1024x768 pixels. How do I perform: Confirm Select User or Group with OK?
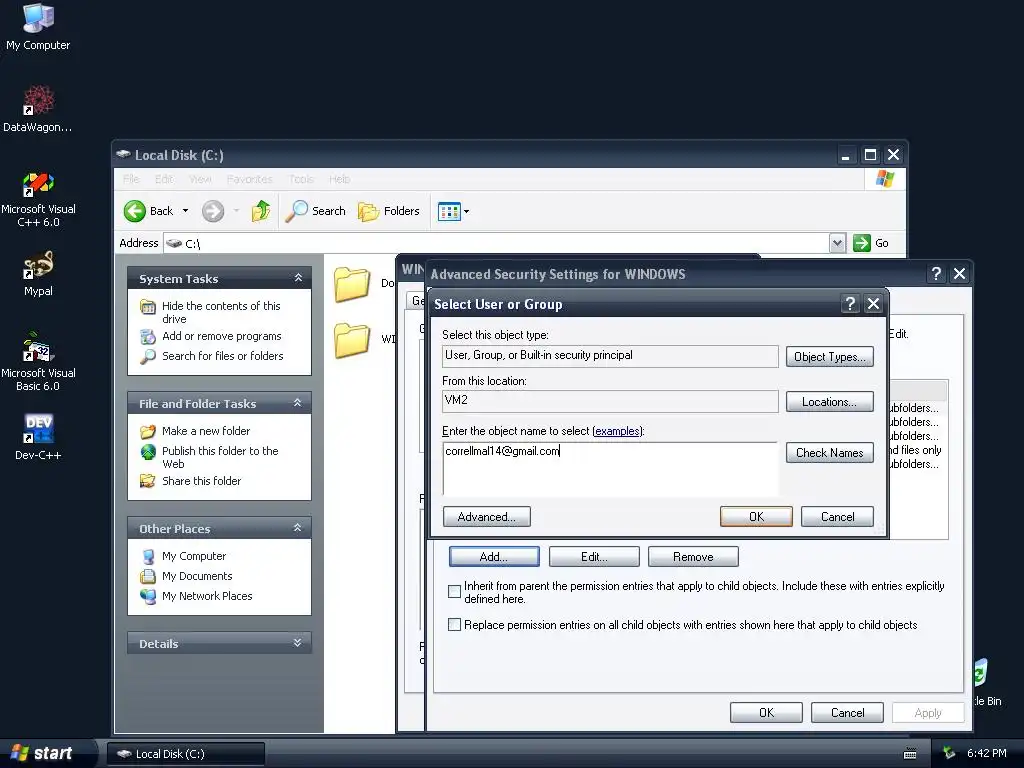tap(756, 517)
